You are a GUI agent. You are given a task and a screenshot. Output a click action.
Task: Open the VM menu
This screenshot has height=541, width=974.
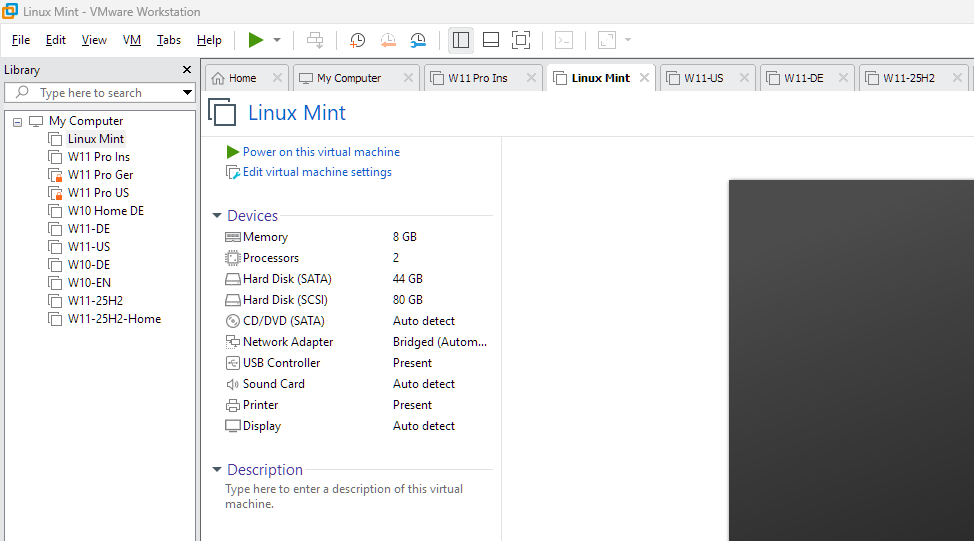(x=132, y=40)
